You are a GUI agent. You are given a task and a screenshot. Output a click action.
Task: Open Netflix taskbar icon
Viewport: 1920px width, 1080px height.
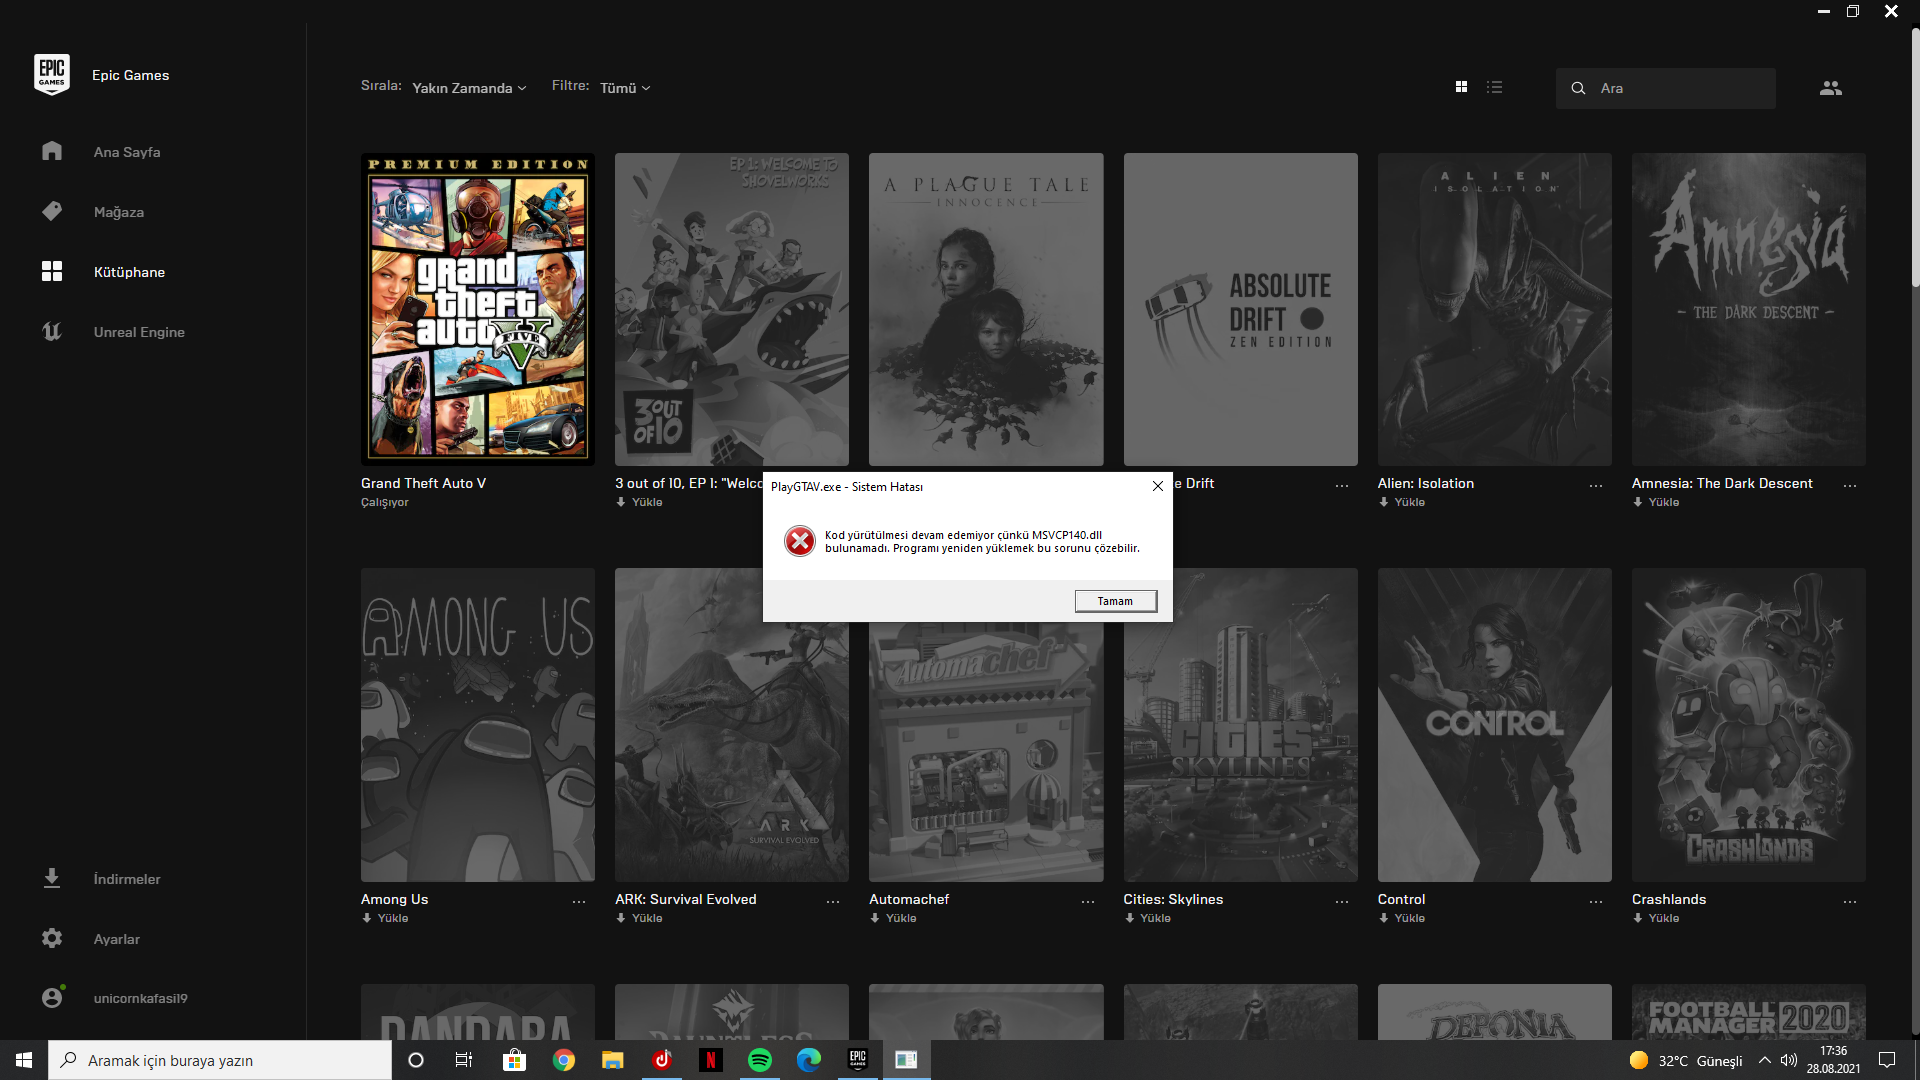(711, 1060)
